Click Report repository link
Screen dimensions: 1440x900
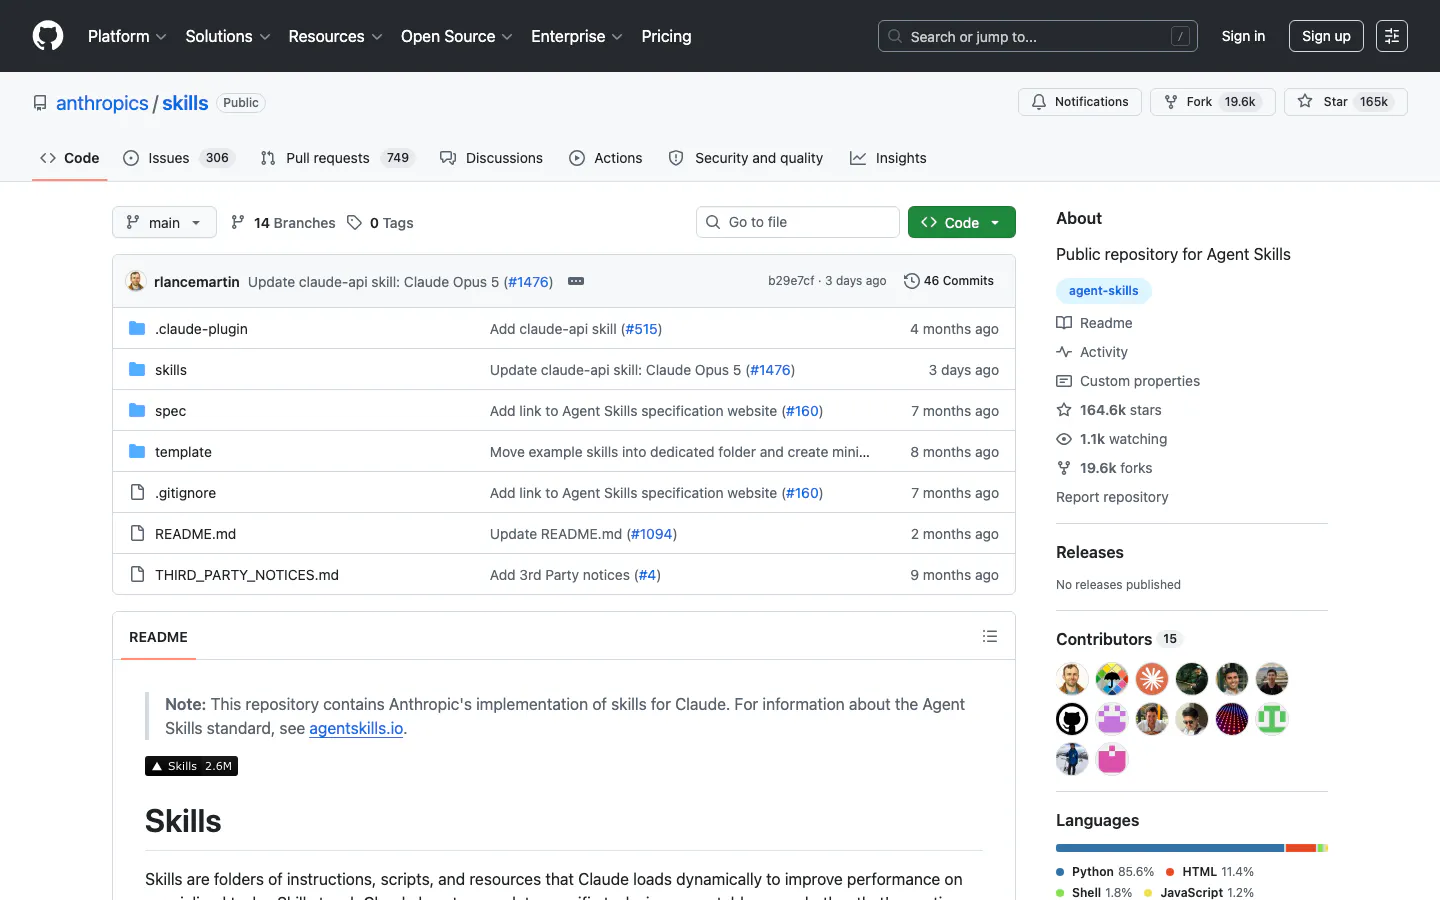pyautogui.click(x=1112, y=497)
